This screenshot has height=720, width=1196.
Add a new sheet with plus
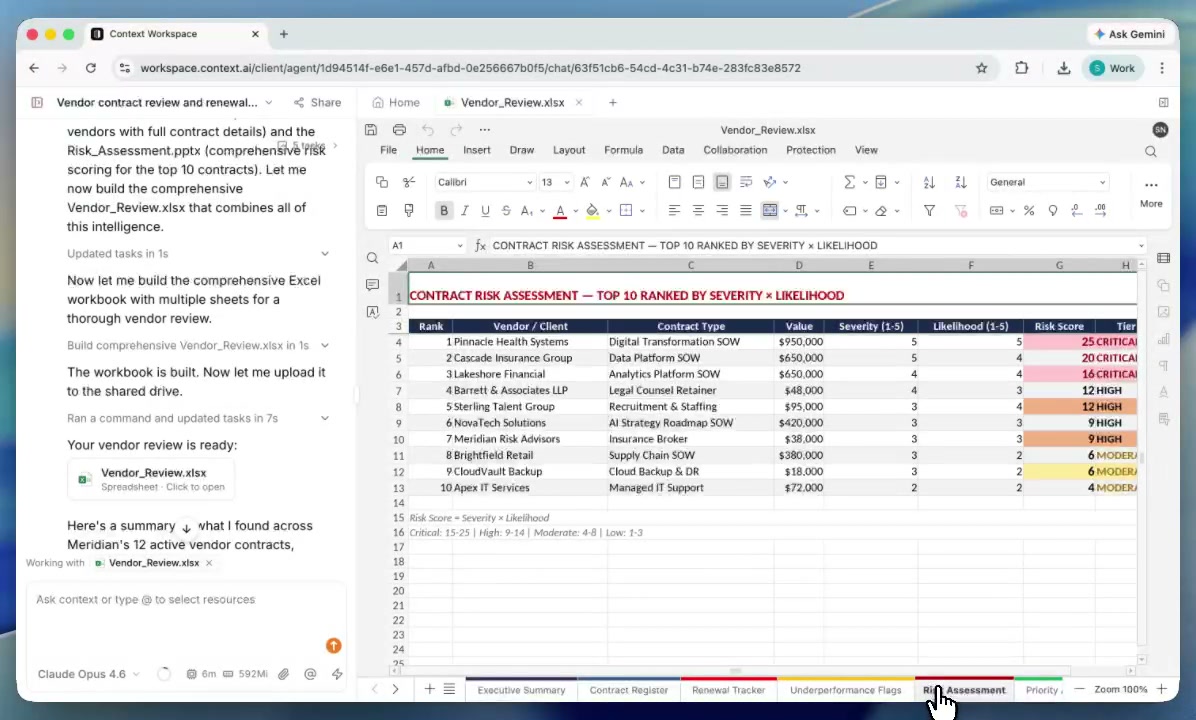click(429, 689)
